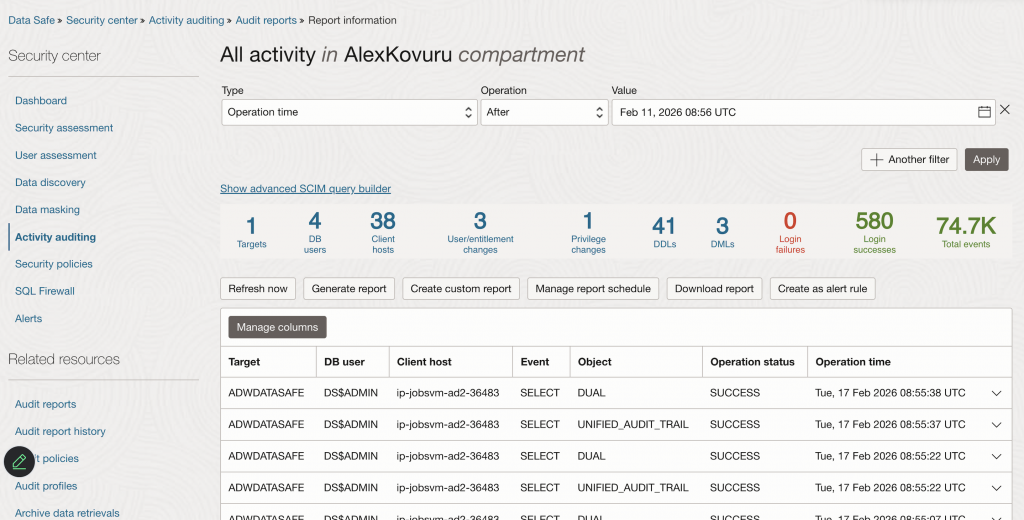Open Data masking from the sidebar
This screenshot has width=1024, height=520.
coord(47,210)
